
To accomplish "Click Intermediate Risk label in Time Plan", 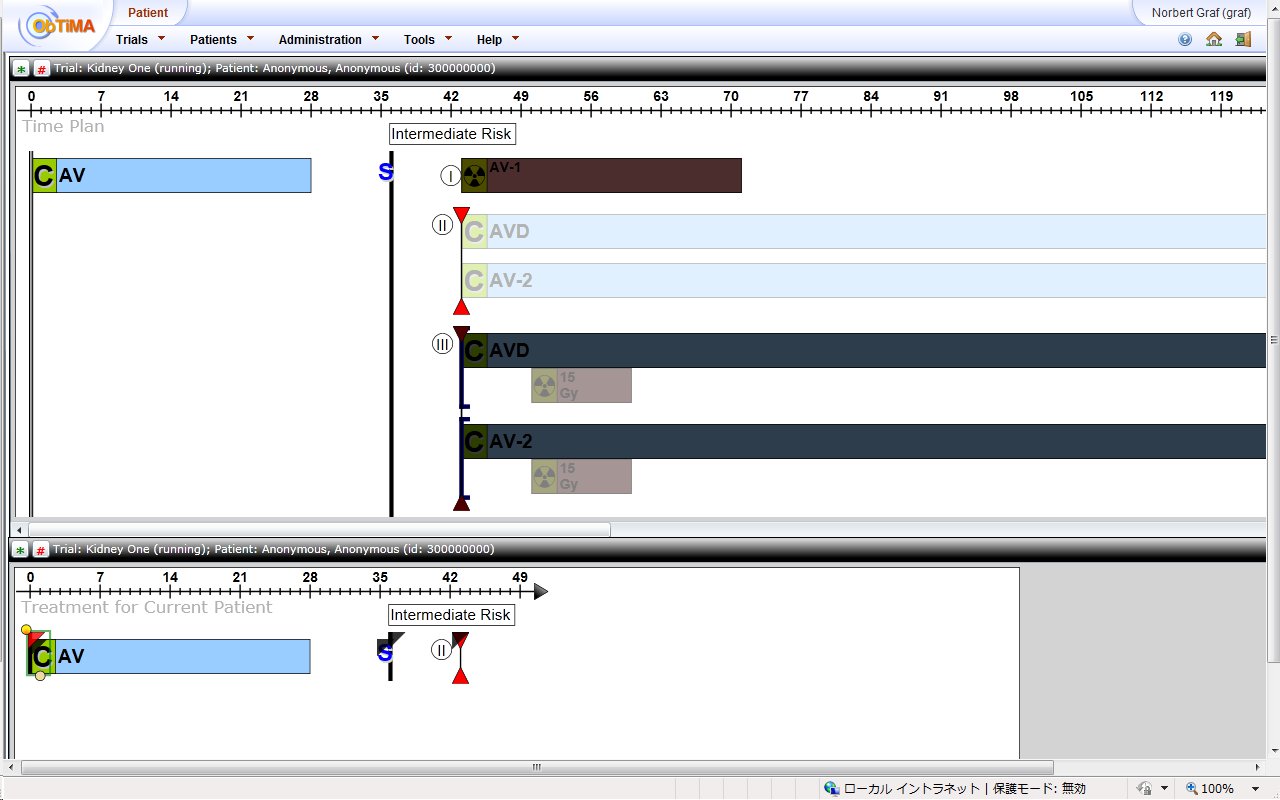I will [451, 134].
